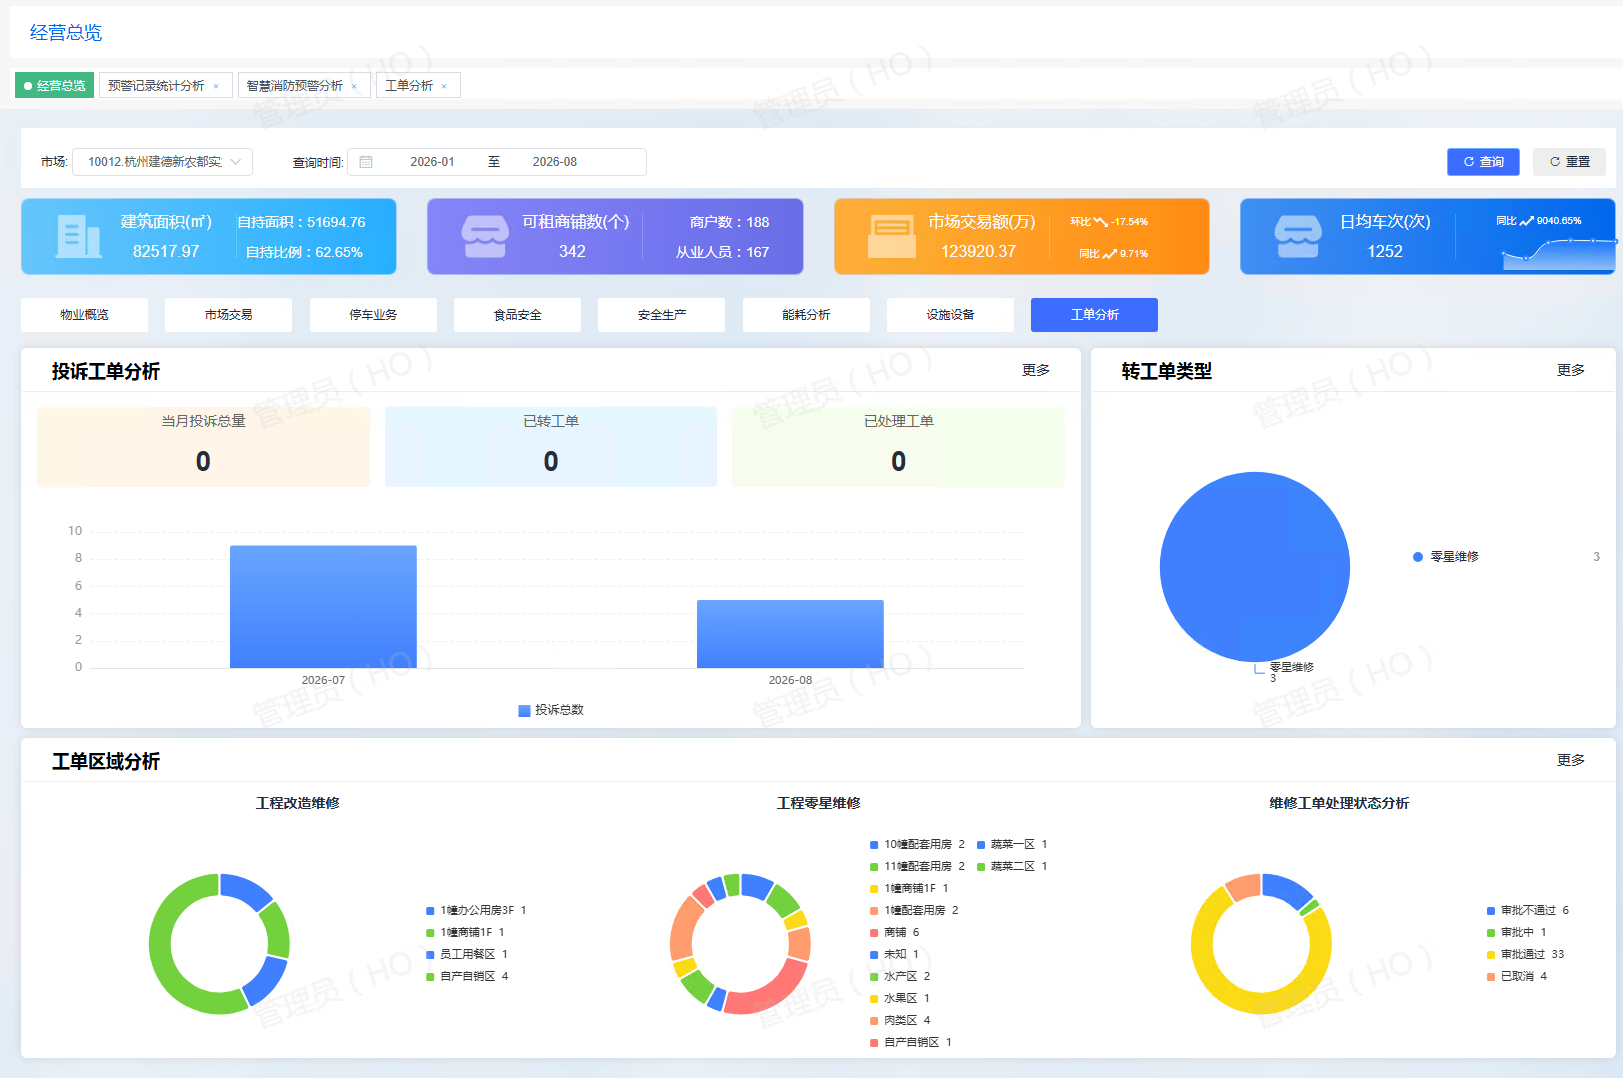Switch to the 食品安全 tab
This screenshot has height=1078, width=1623.
517,315
